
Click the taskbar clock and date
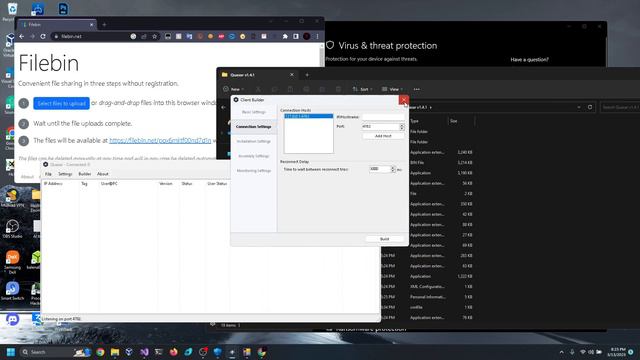pyautogui.click(x=617, y=352)
